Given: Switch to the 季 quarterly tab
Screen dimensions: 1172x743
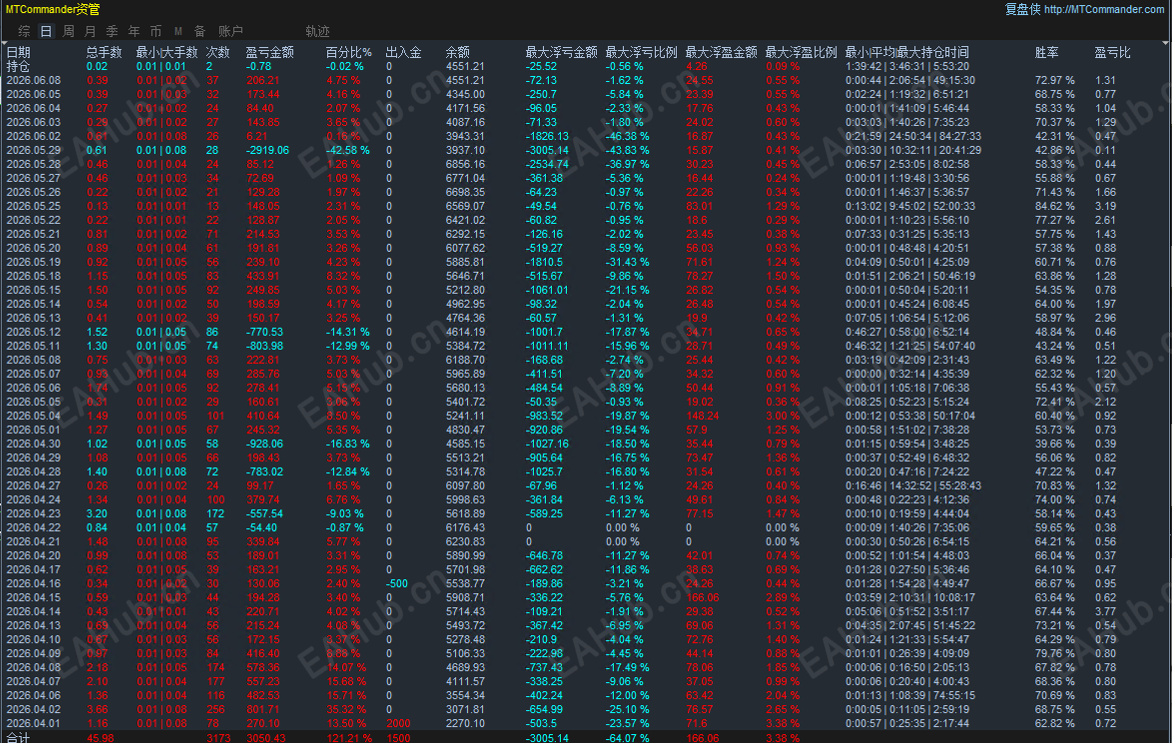Looking at the screenshot, I should [x=112, y=31].
